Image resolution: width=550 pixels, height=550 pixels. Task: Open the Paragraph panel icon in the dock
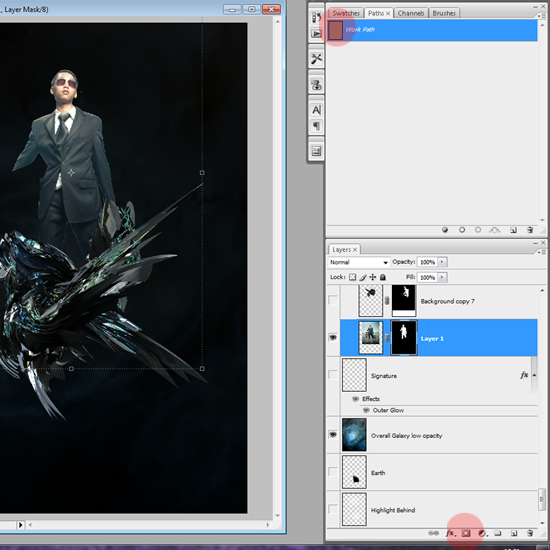pyautogui.click(x=316, y=126)
